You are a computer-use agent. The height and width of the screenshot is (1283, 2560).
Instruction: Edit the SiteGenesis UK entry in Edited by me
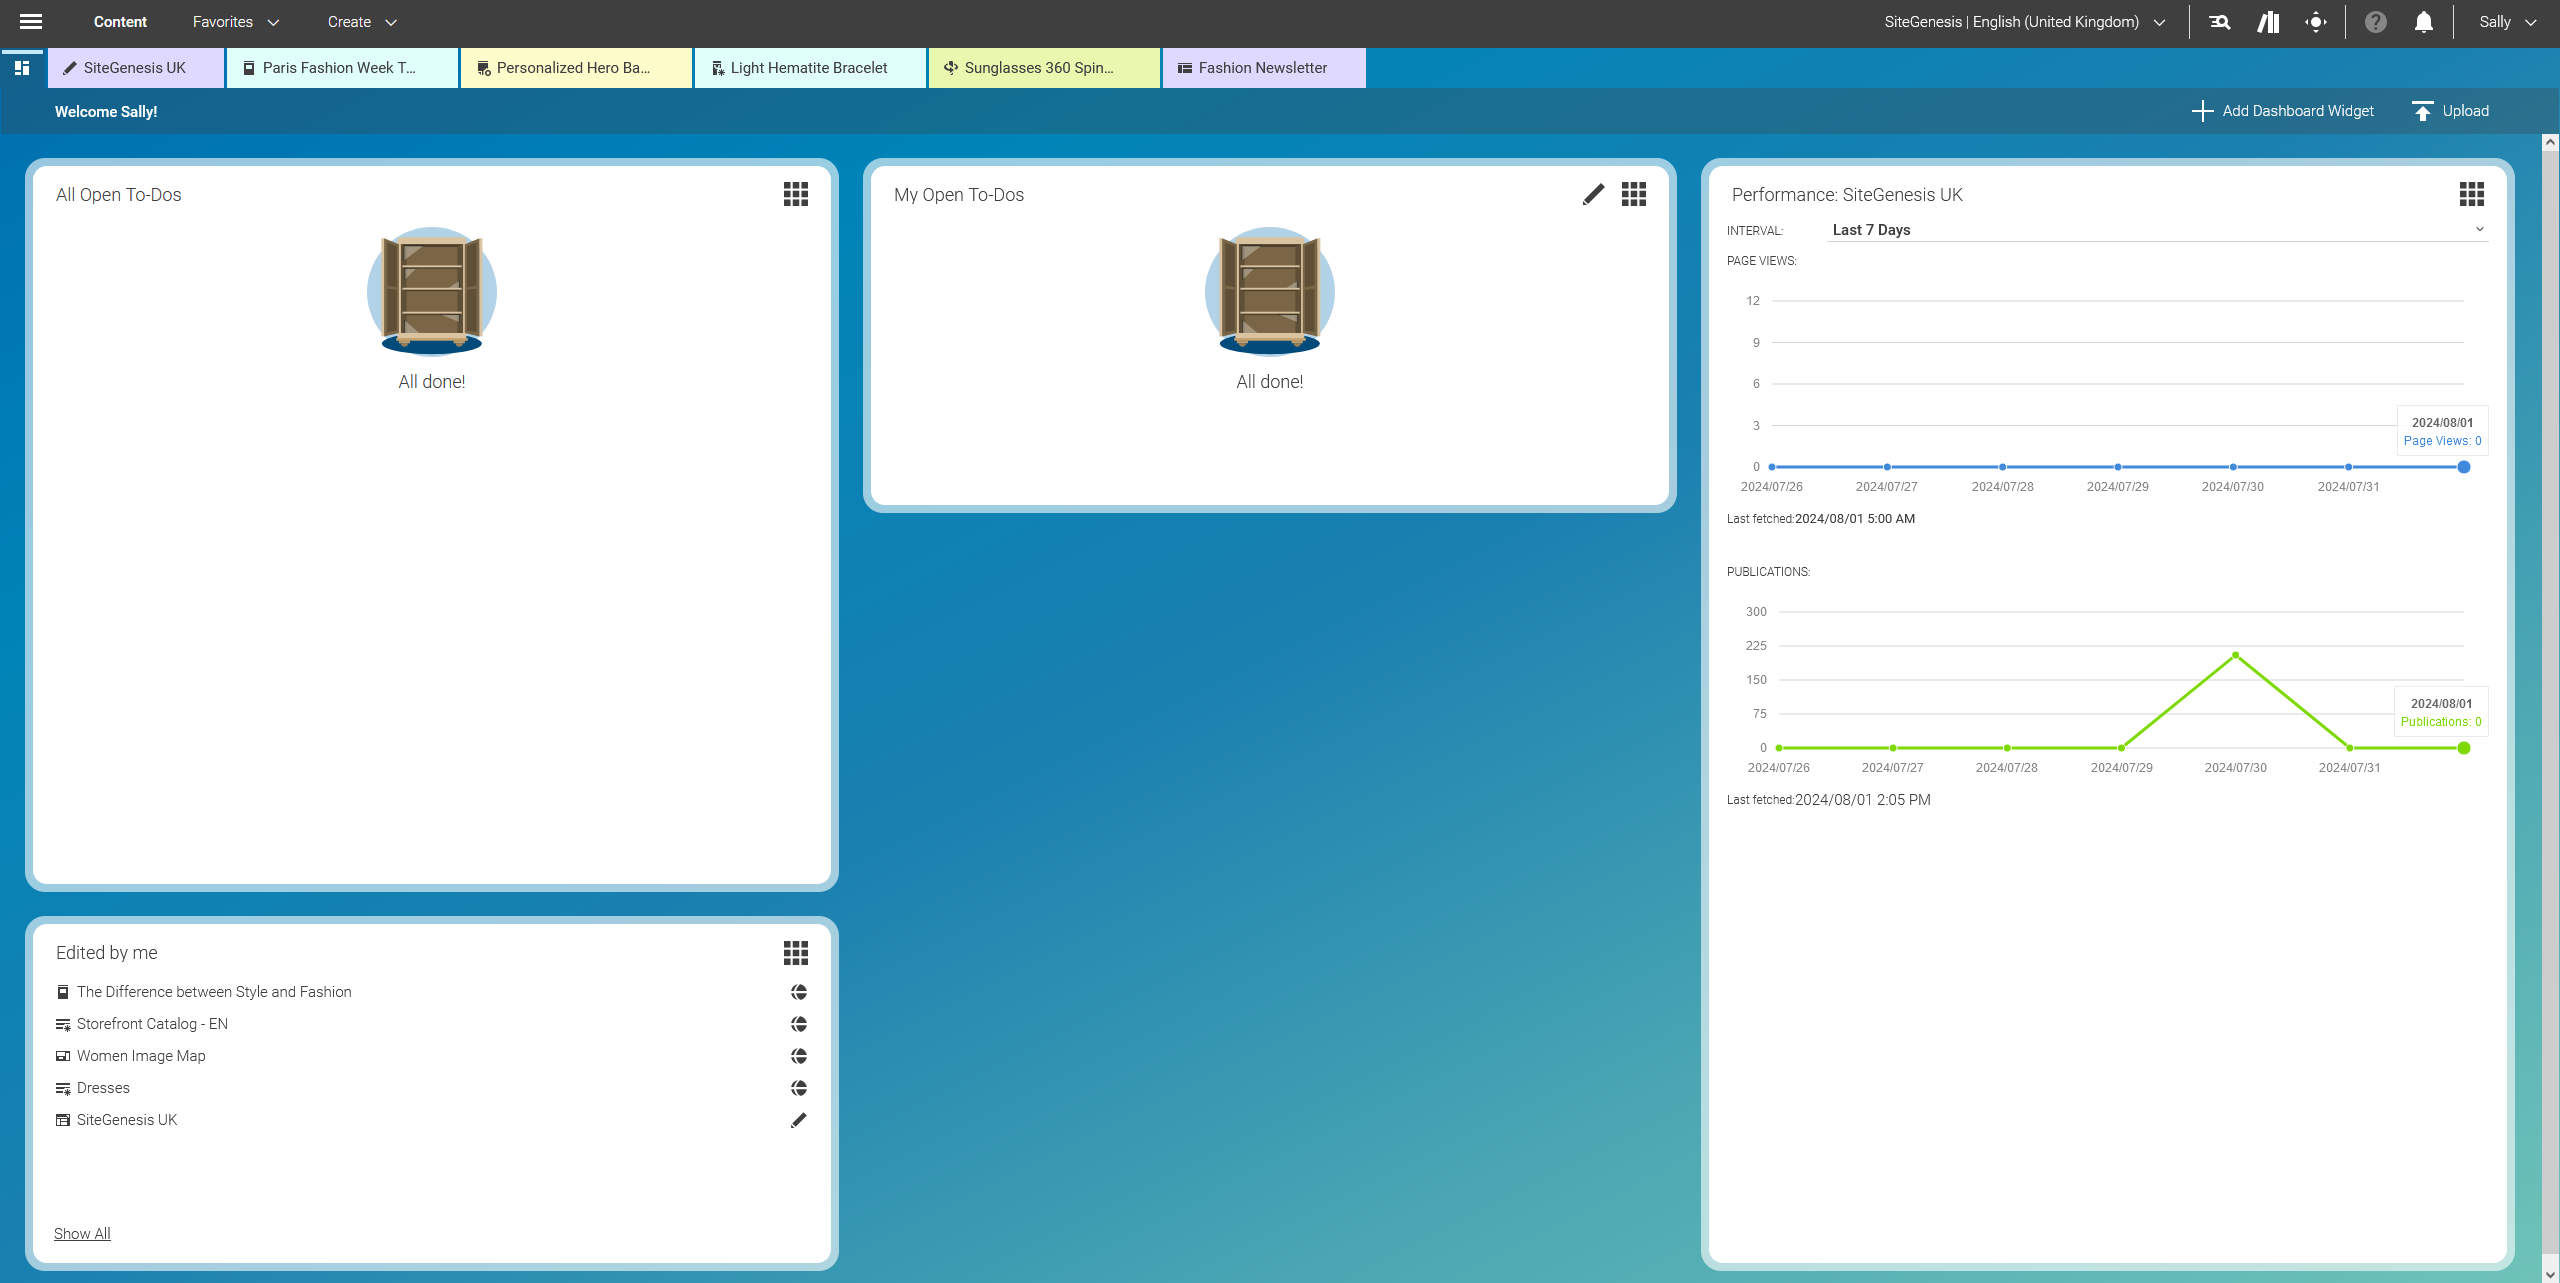pyautogui.click(x=797, y=1120)
